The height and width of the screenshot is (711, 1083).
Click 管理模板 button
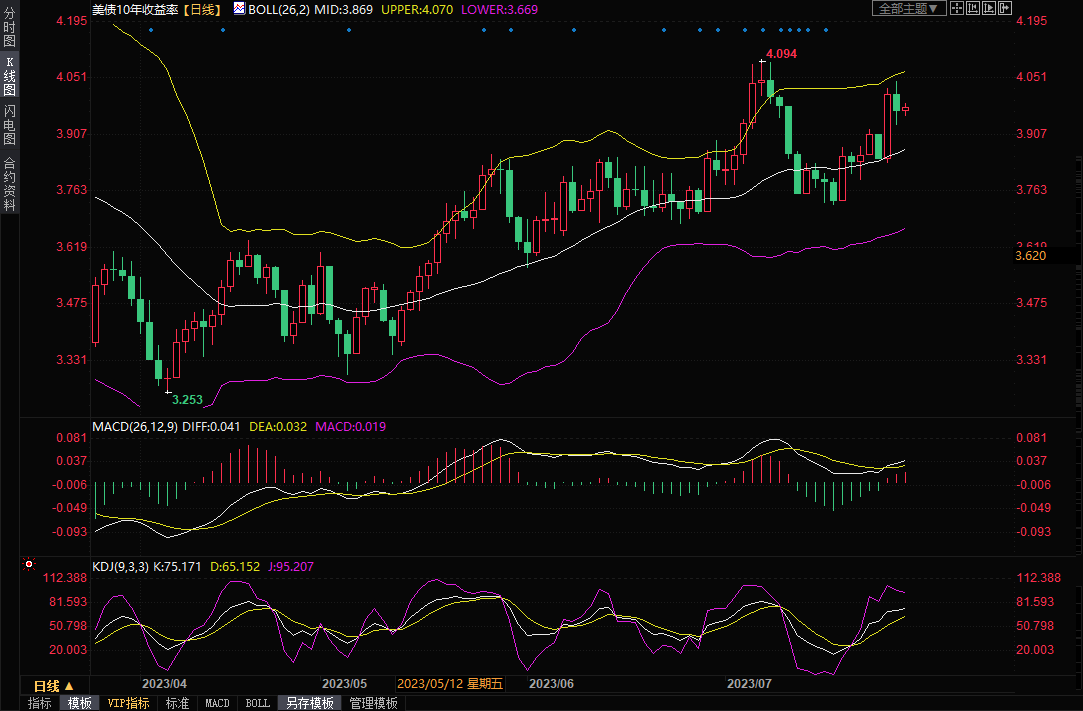372,703
